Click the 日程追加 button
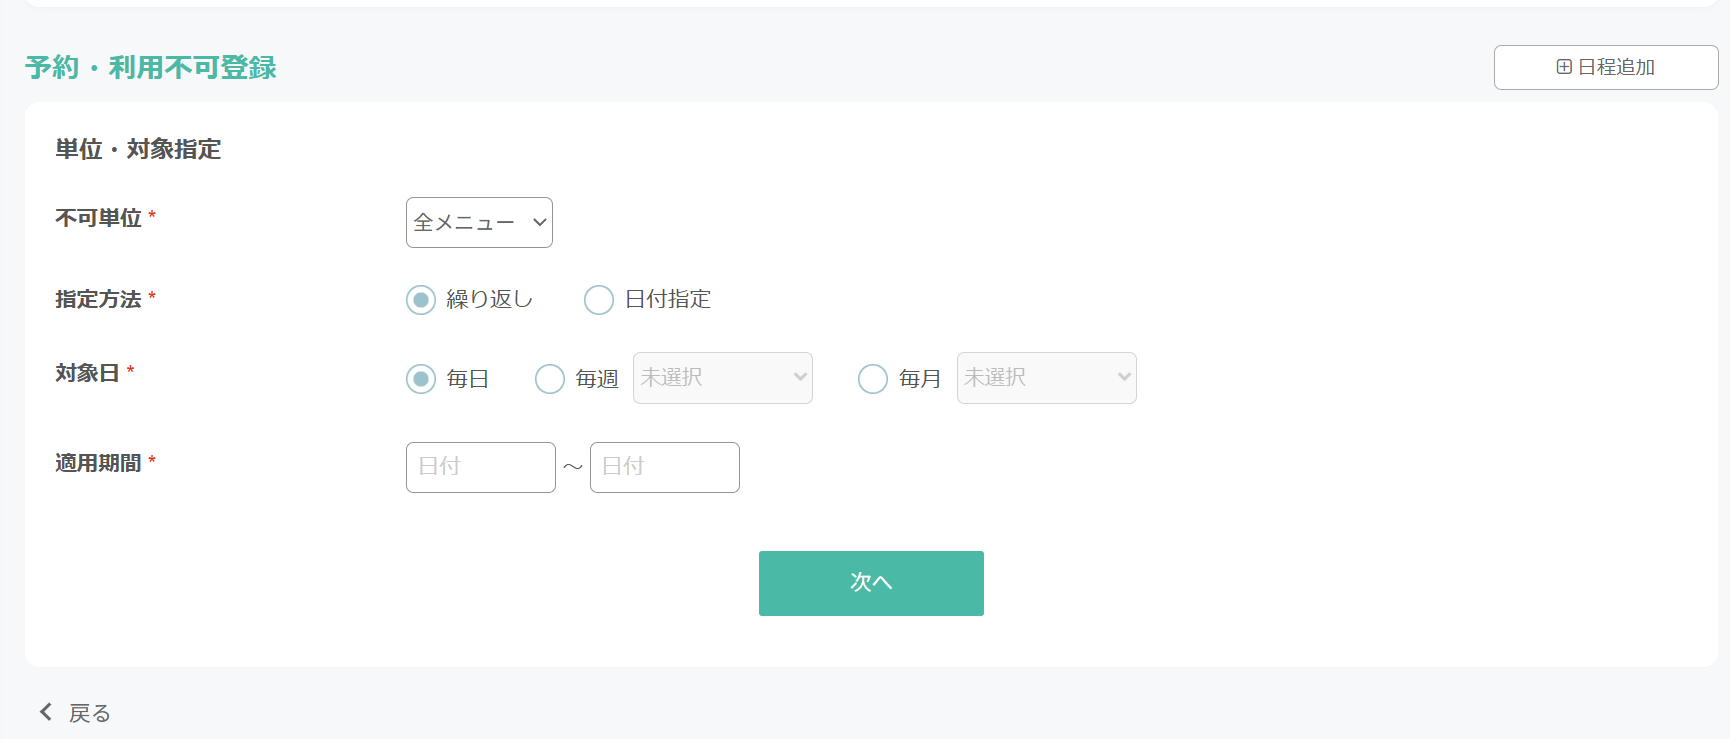 pyautogui.click(x=1606, y=67)
